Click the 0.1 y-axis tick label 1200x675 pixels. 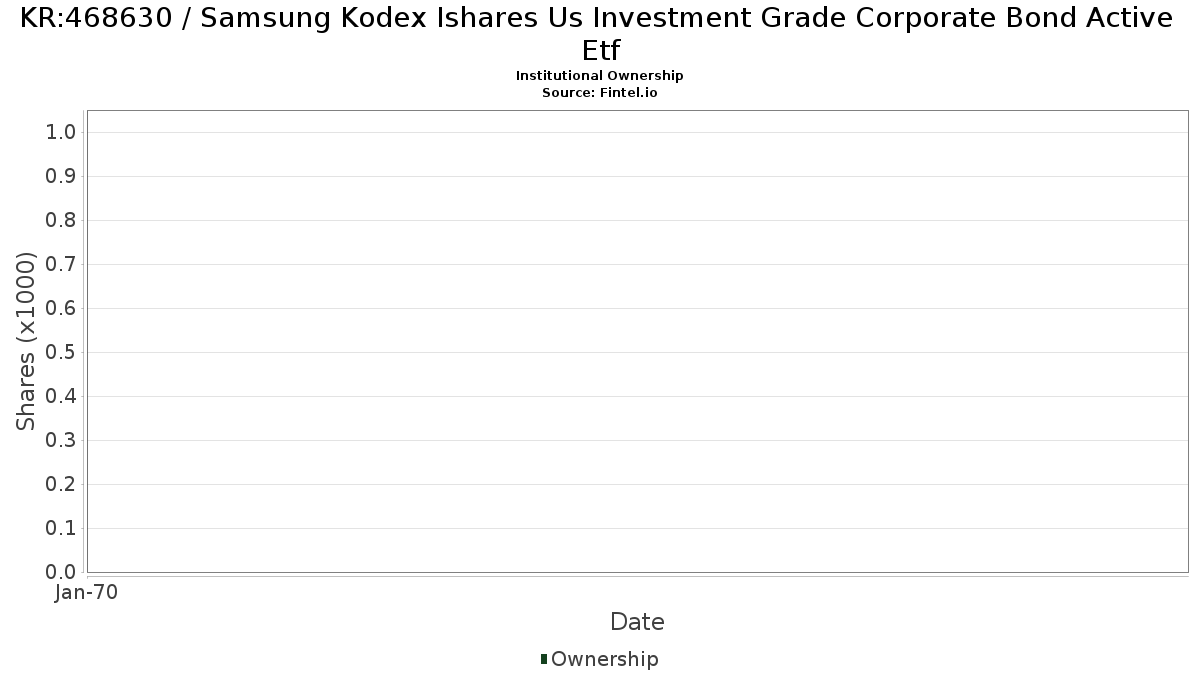(61, 529)
